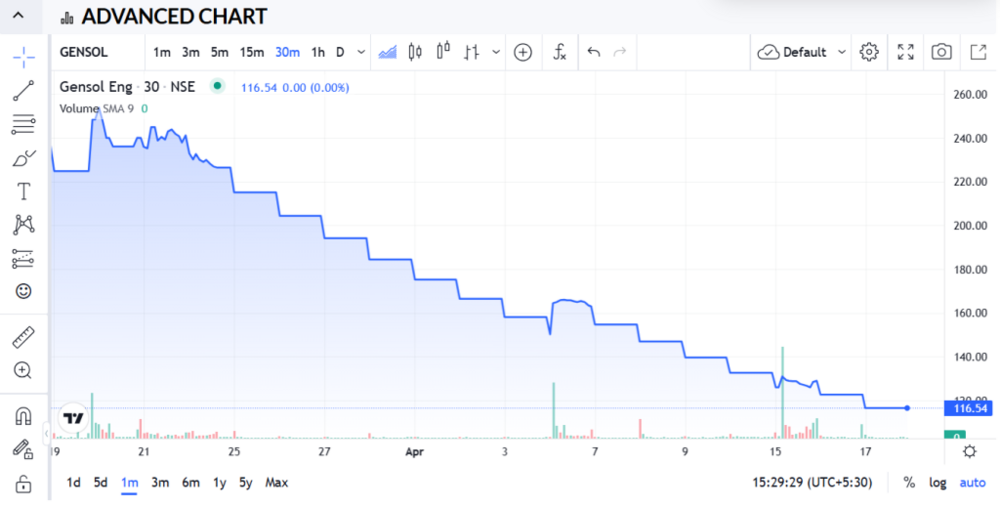Viewport: 1000px width, 507px height.
Task: Open the chart patterns tool
Action: pos(23,225)
